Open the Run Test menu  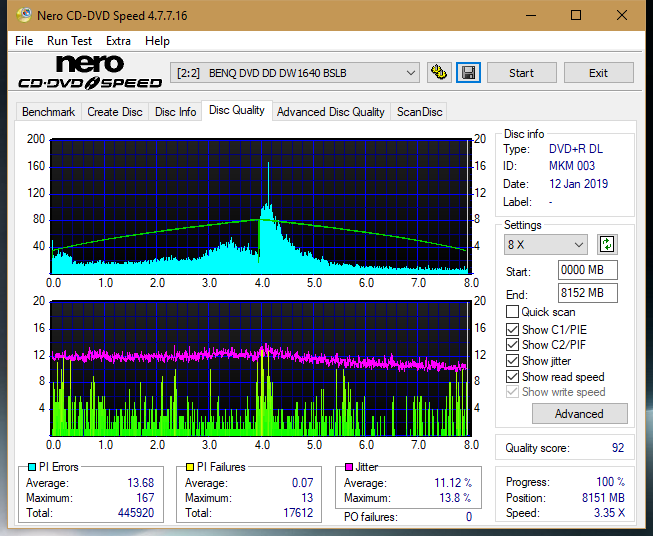tap(70, 41)
